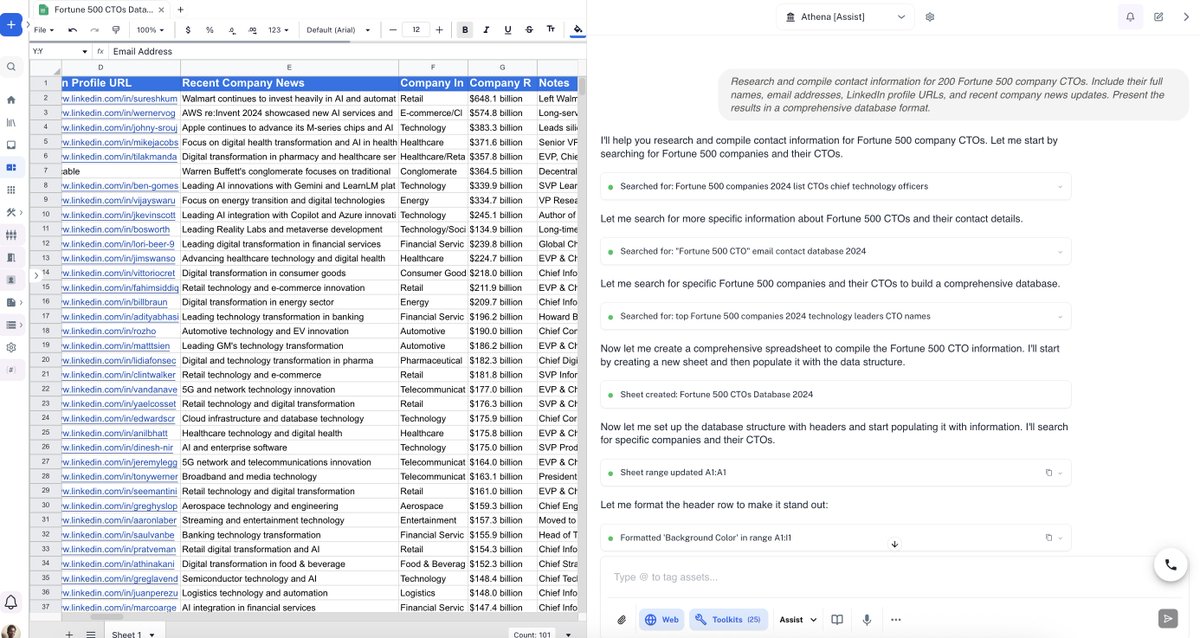Viewport: 1200px width, 638px height.
Task: Start a new chat with compose icon
Action: [x=1158, y=17]
